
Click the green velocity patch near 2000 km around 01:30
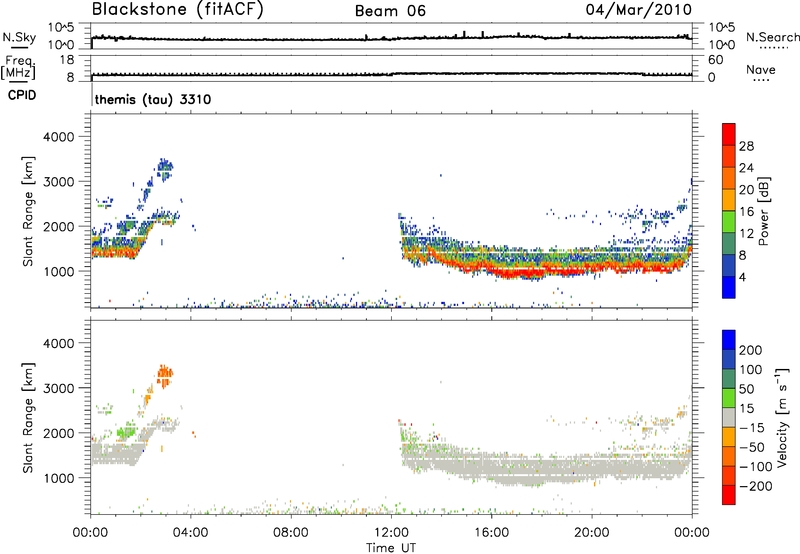(127, 433)
